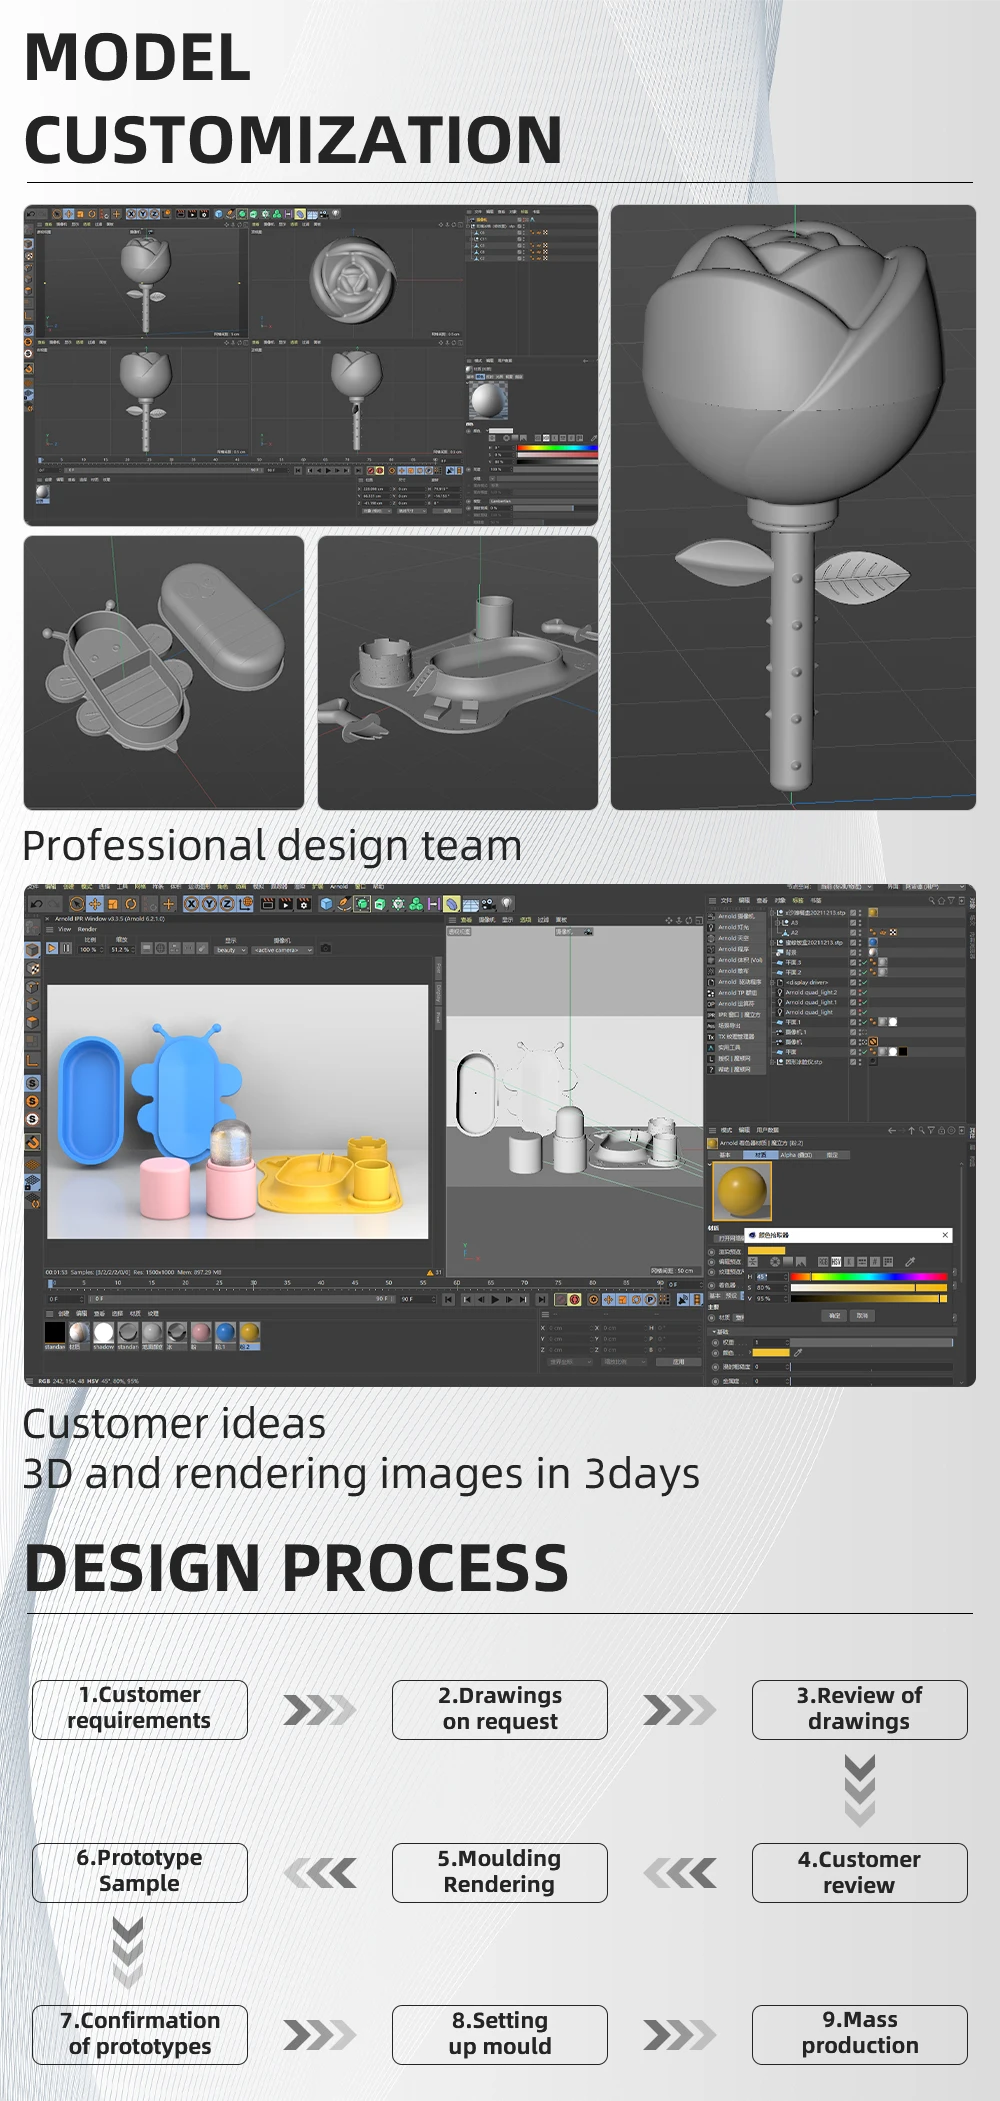
Task: Pick the eyedropper in the color picker
Action: (910, 1262)
